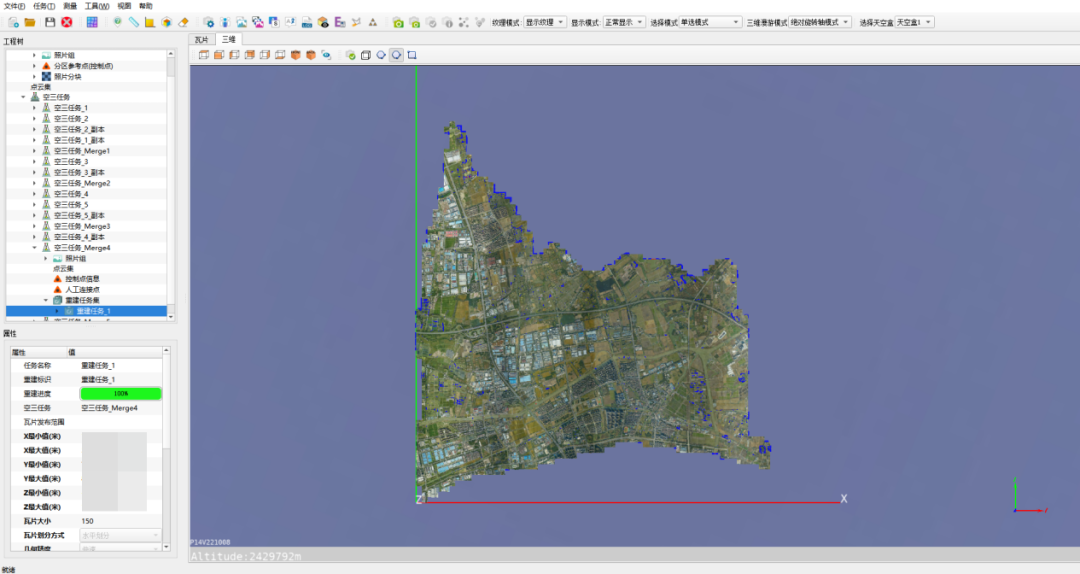Switch to the 三维 tab

[x=229, y=40]
